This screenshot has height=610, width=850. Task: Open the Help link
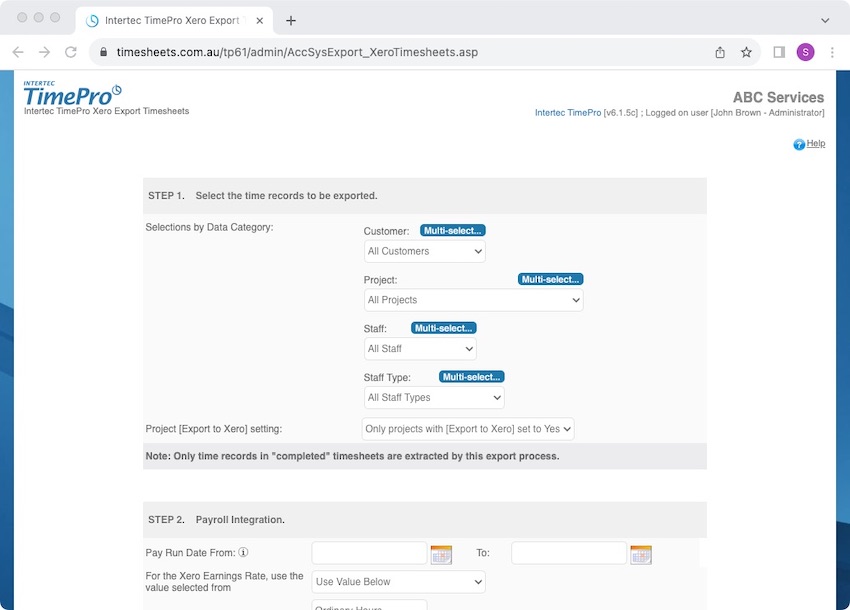[816, 144]
